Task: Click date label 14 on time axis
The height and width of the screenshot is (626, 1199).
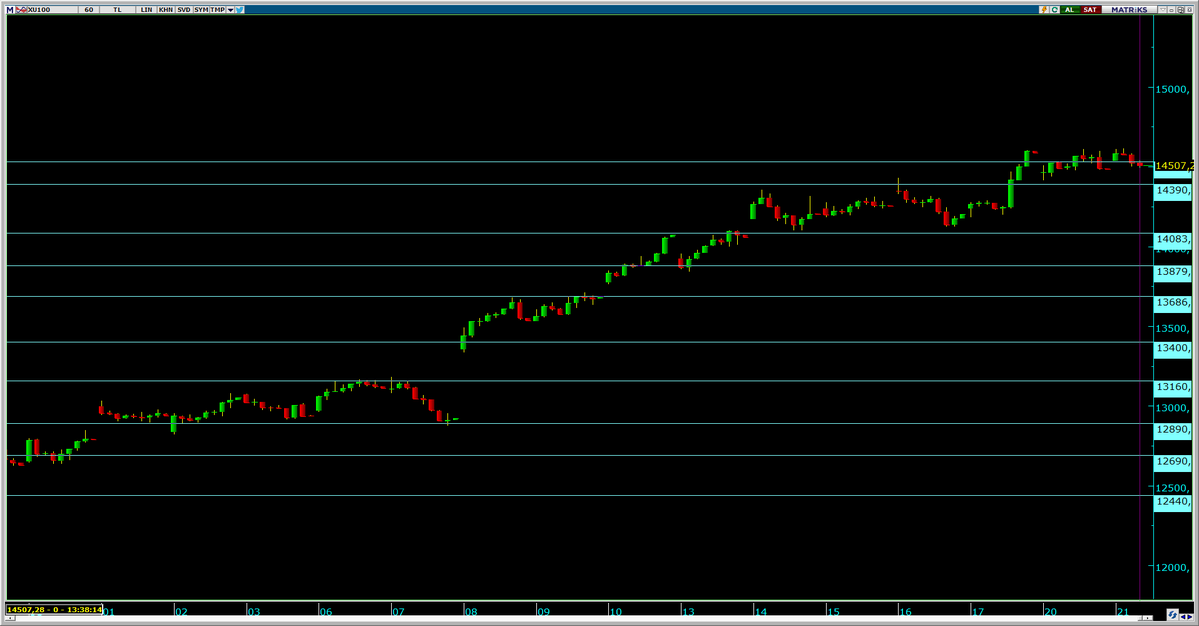Action: click(x=760, y=611)
